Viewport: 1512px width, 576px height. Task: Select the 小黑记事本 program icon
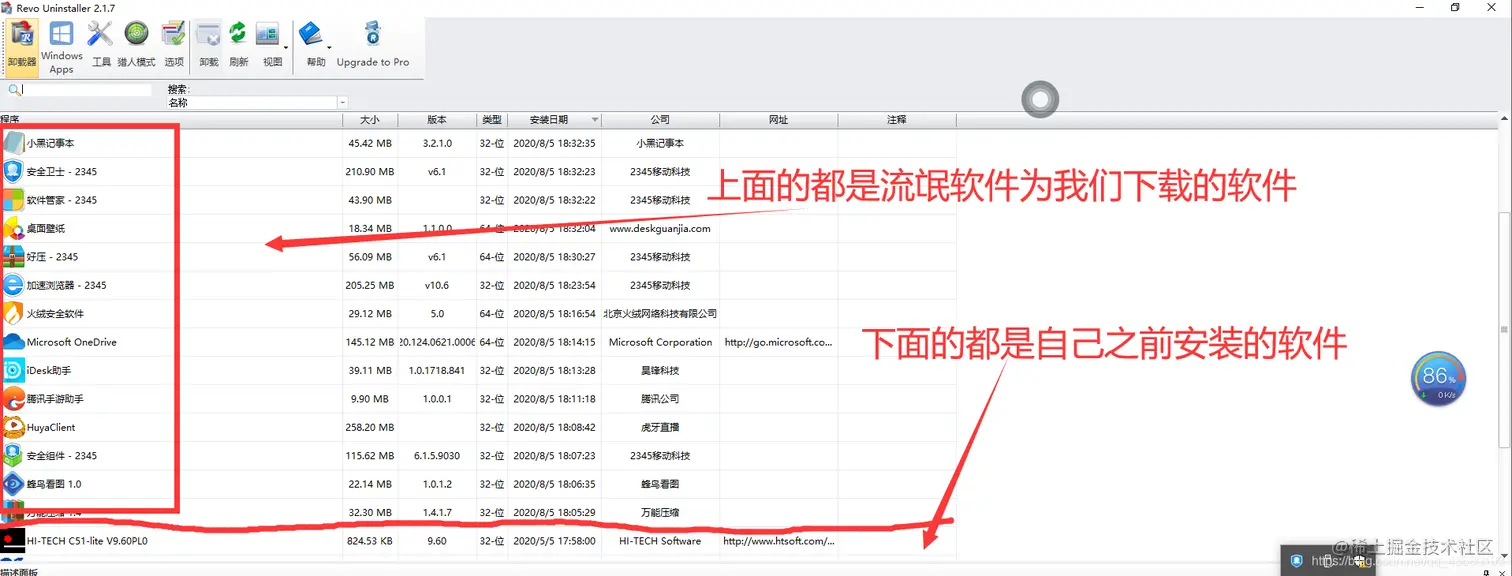13,143
